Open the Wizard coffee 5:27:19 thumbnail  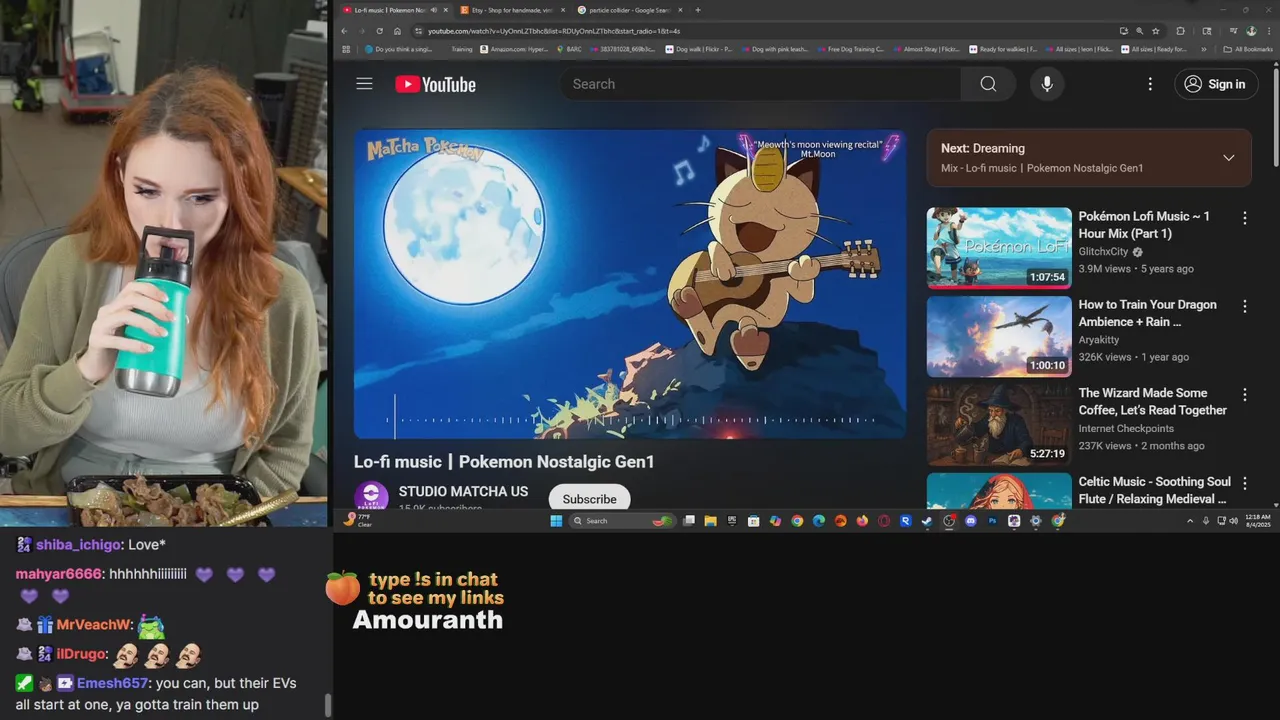[999, 425]
